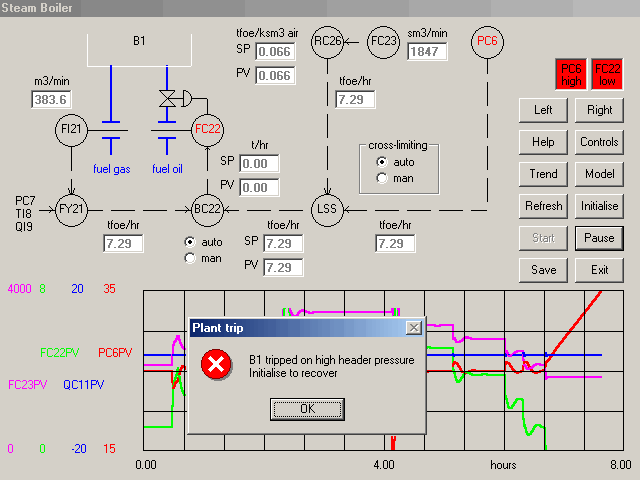Click the RC26 ratio controller symbol

pos(327,42)
